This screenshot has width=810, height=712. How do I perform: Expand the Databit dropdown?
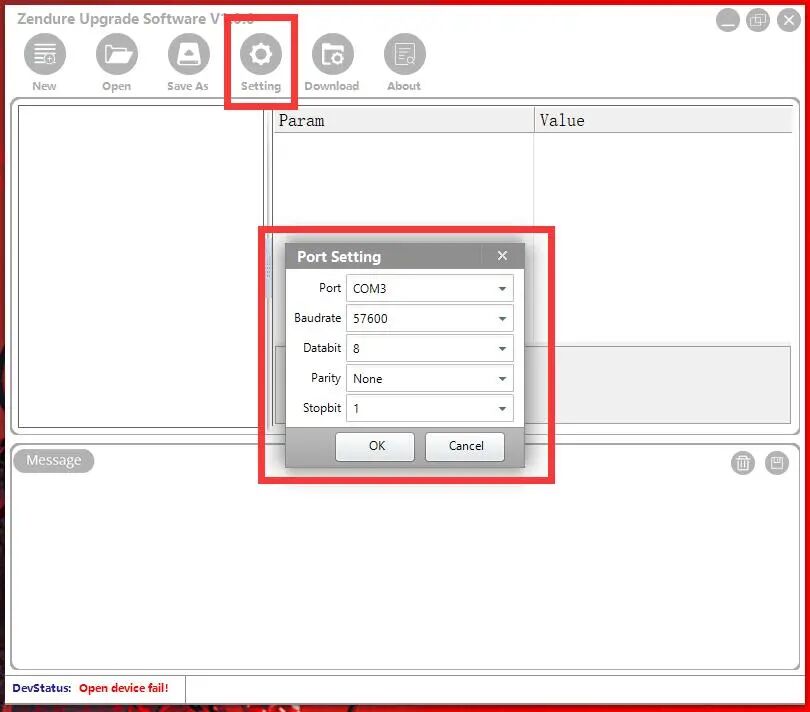[429, 348]
